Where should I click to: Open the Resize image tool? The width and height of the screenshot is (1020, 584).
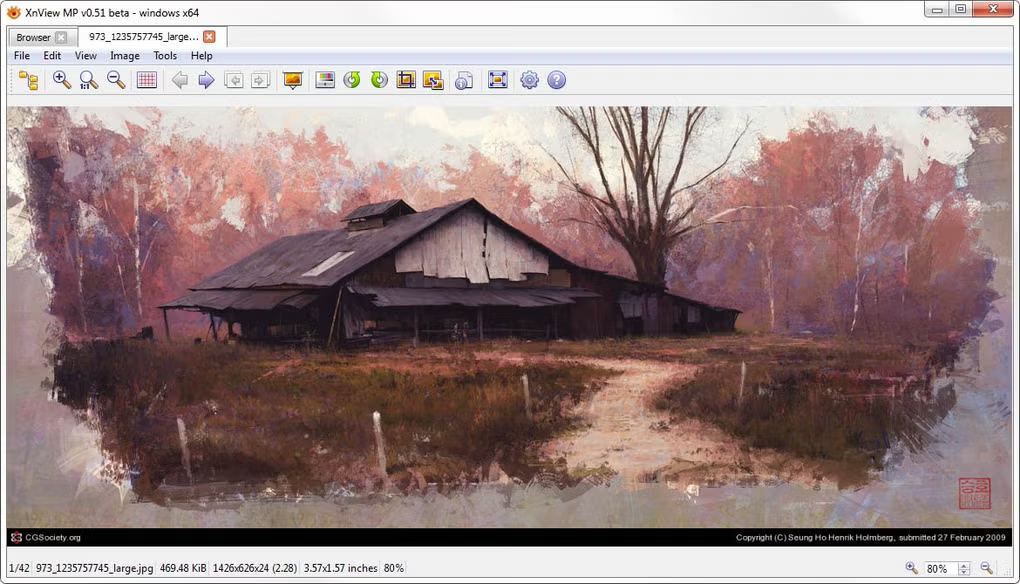[x=433, y=80]
